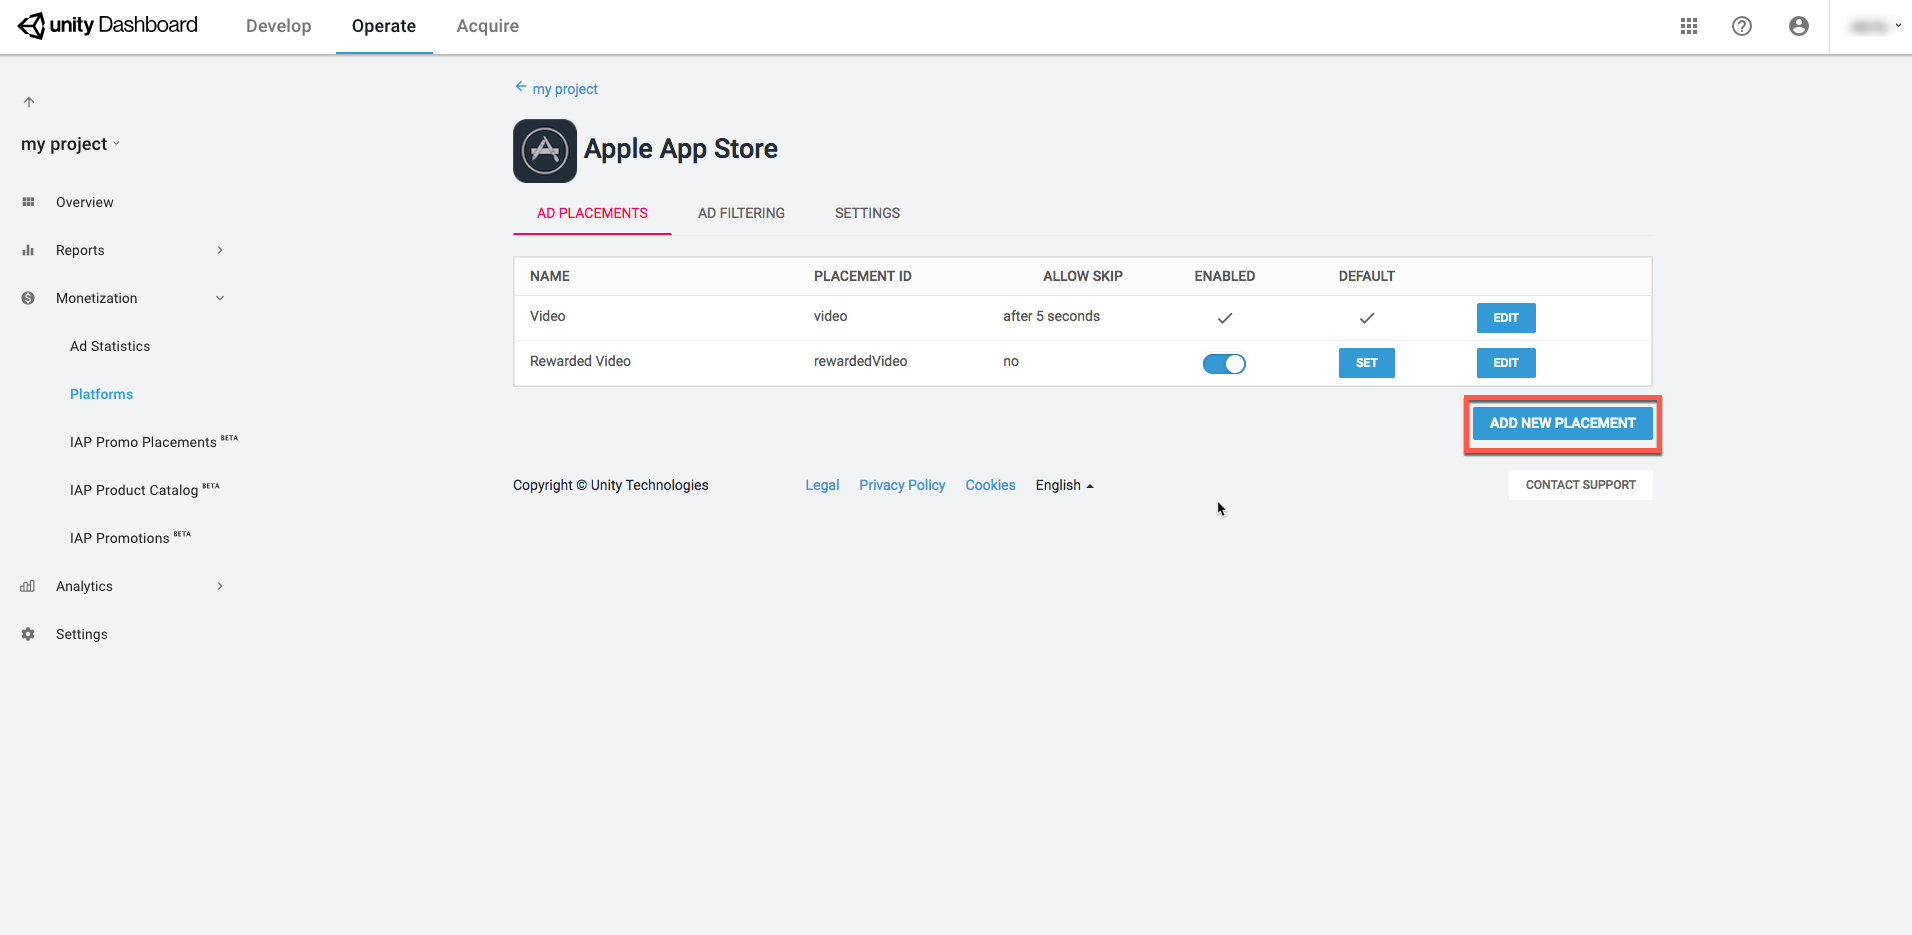This screenshot has width=1912, height=935.
Task: Expand the Reports submenu chevron
Action: [220, 250]
